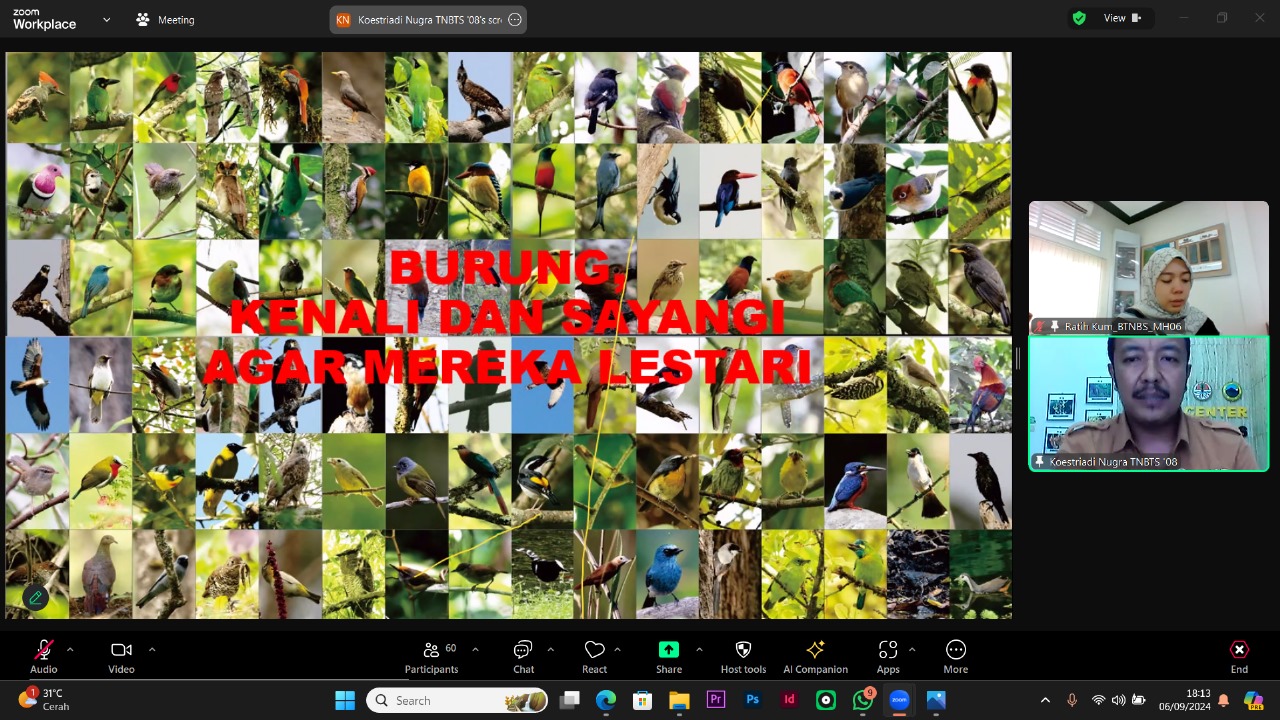Unmute the microphone Audio button
The image size is (1280, 720).
coord(43,657)
